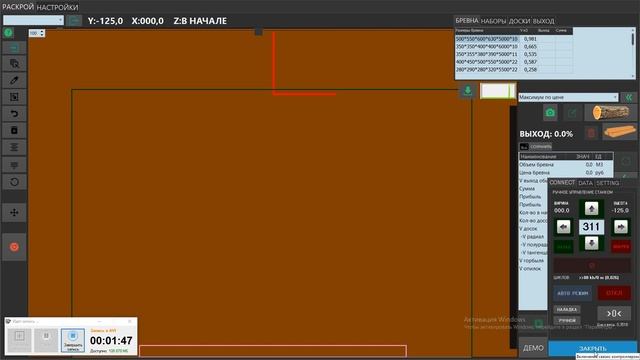This screenshot has width=640, height=360.
Task: Click the red ОТКЛ button
Action: 614,293
